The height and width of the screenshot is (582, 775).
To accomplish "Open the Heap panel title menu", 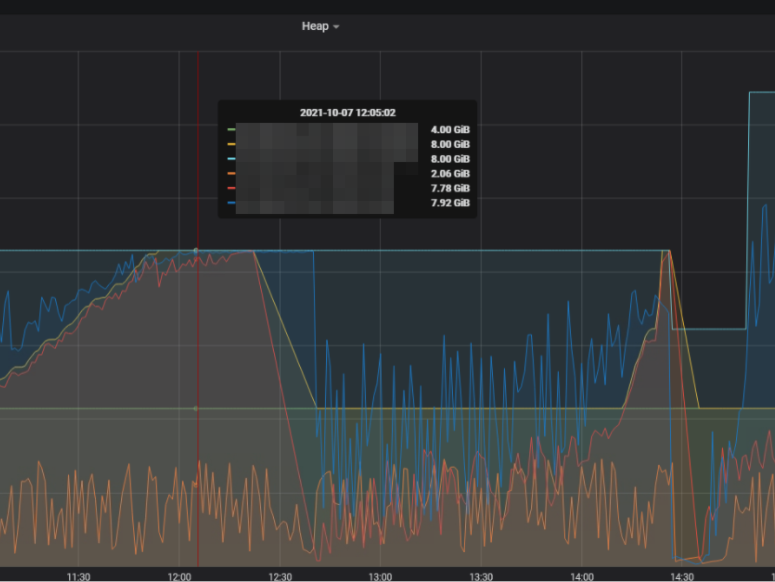I will (x=320, y=26).
